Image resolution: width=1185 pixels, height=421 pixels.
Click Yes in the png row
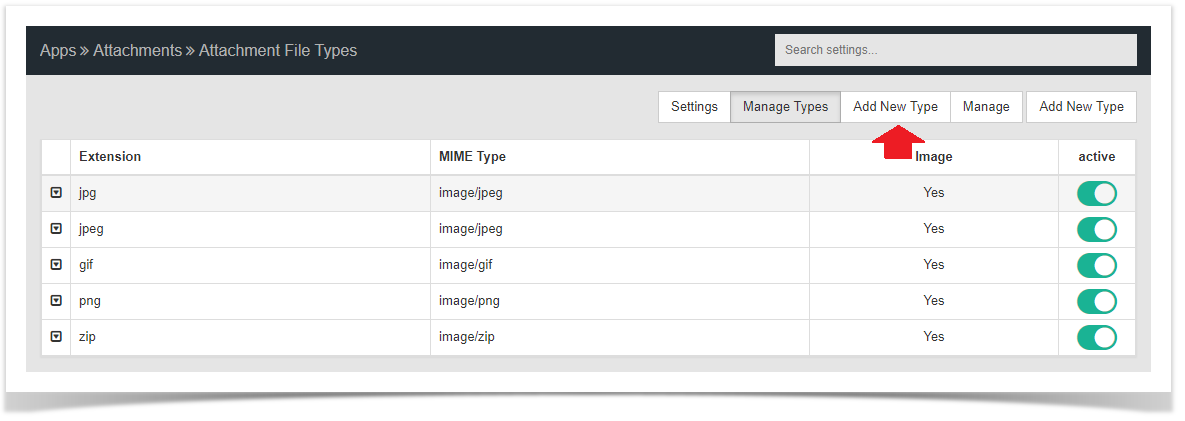point(933,301)
